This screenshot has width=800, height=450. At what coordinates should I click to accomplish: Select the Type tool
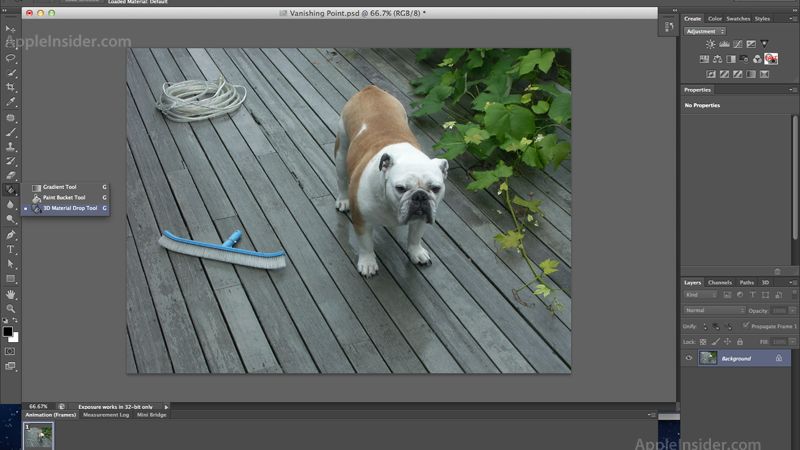point(10,249)
